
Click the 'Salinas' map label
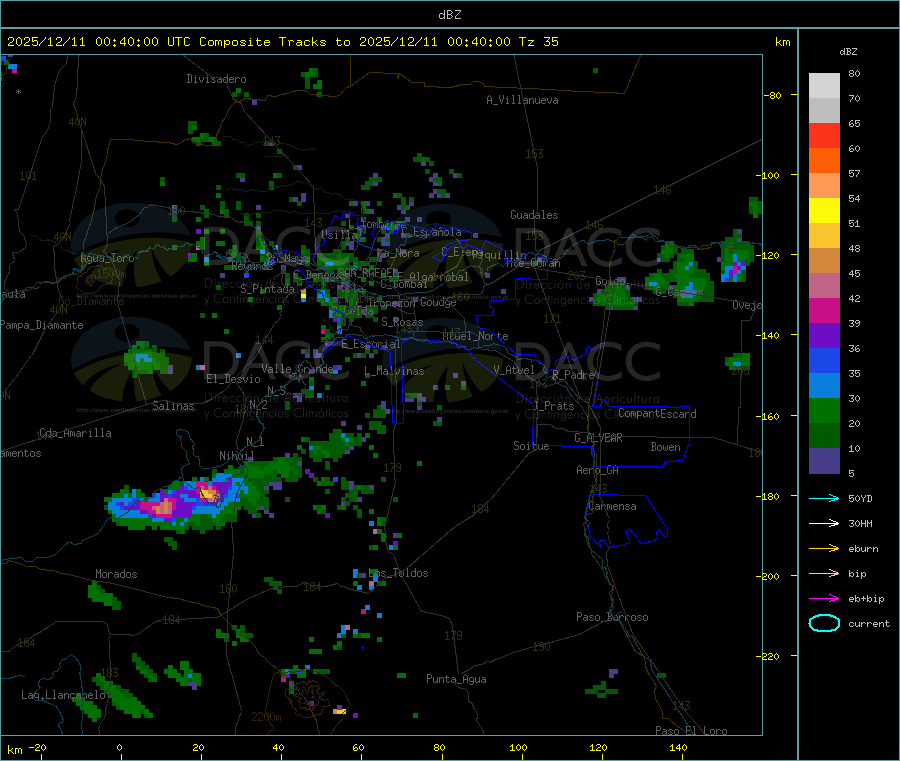(173, 406)
